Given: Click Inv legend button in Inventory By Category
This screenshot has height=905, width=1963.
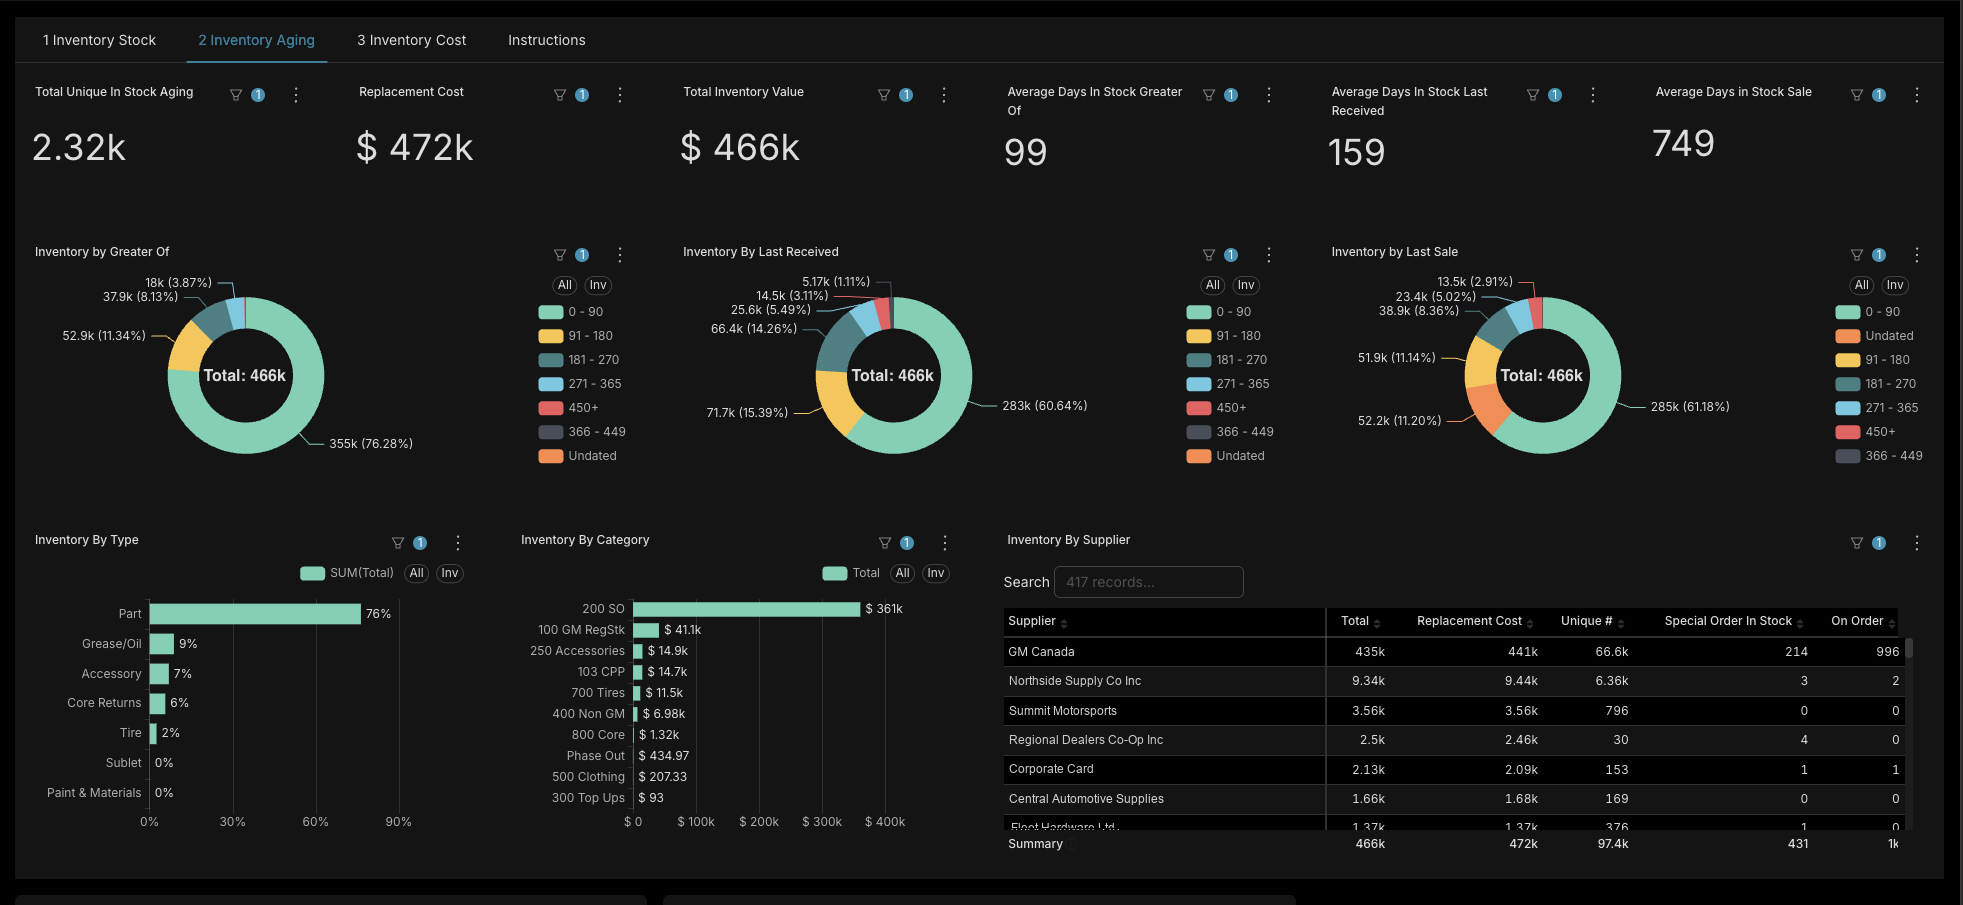Looking at the screenshot, I should click(x=936, y=573).
